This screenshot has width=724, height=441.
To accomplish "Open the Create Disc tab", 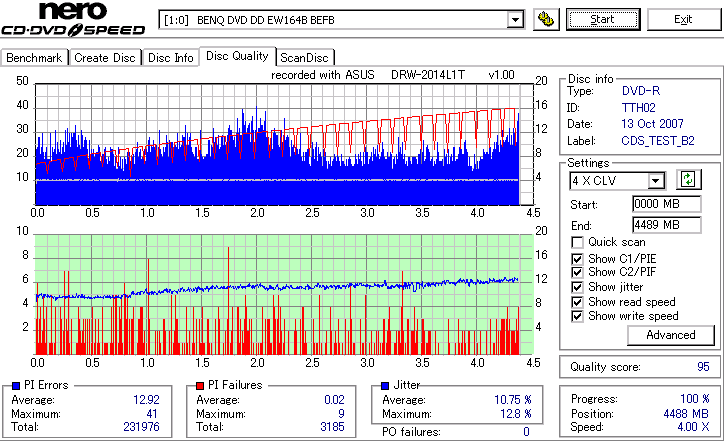I will 105,58.
